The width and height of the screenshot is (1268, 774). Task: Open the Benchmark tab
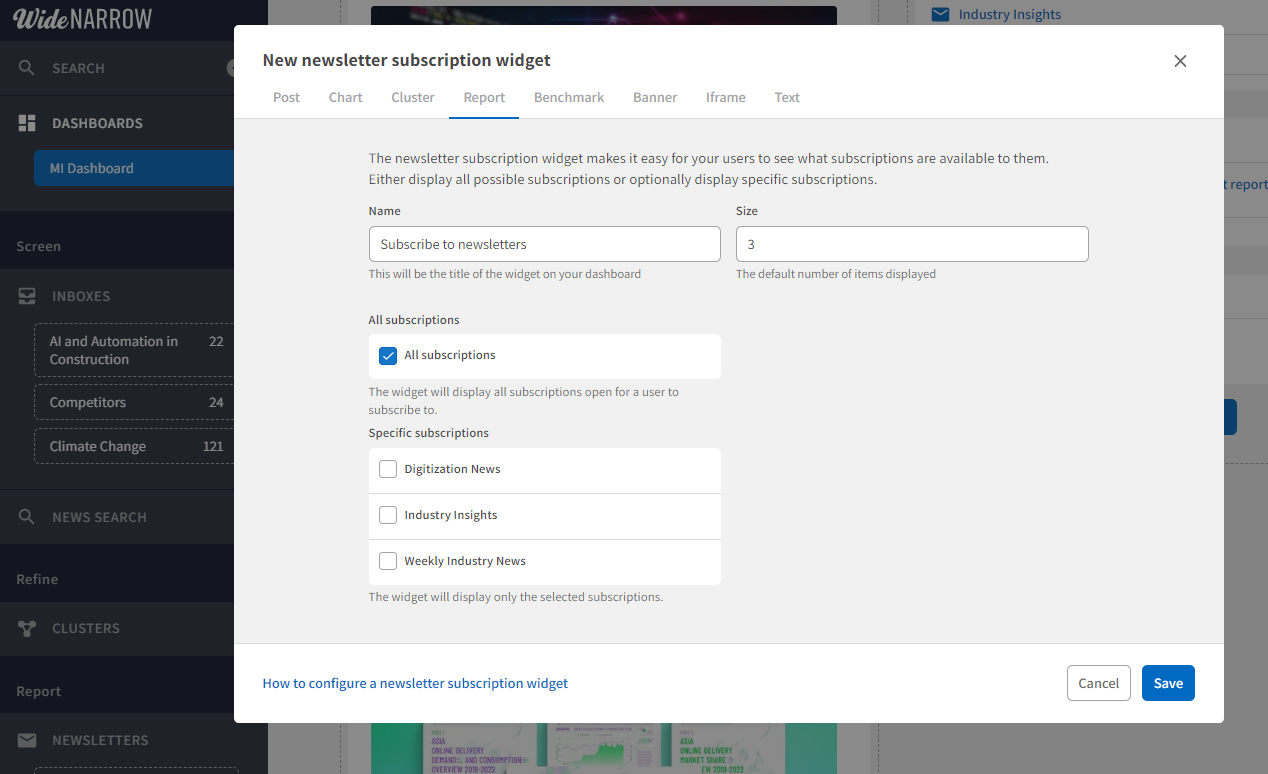(x=568, y=97)
